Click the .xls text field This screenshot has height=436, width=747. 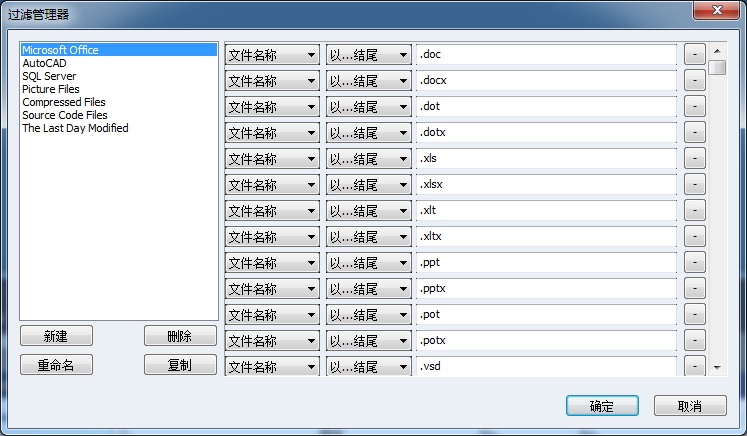click(x=546, y=158)
